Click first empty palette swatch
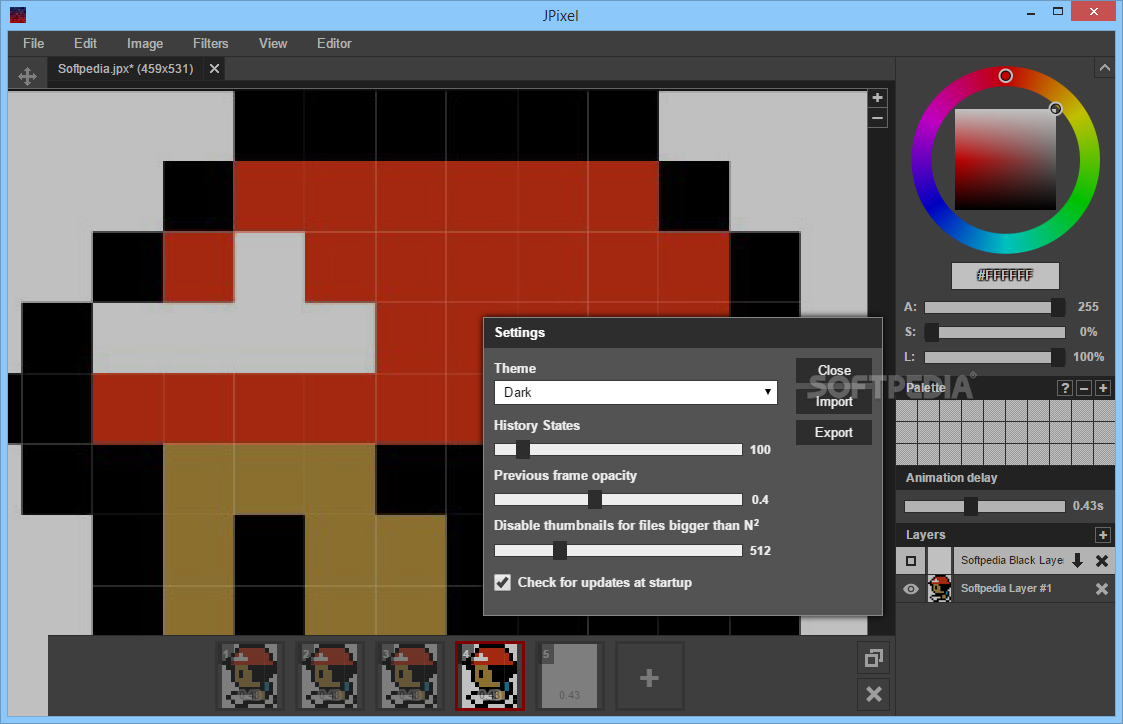 (907, 411)
